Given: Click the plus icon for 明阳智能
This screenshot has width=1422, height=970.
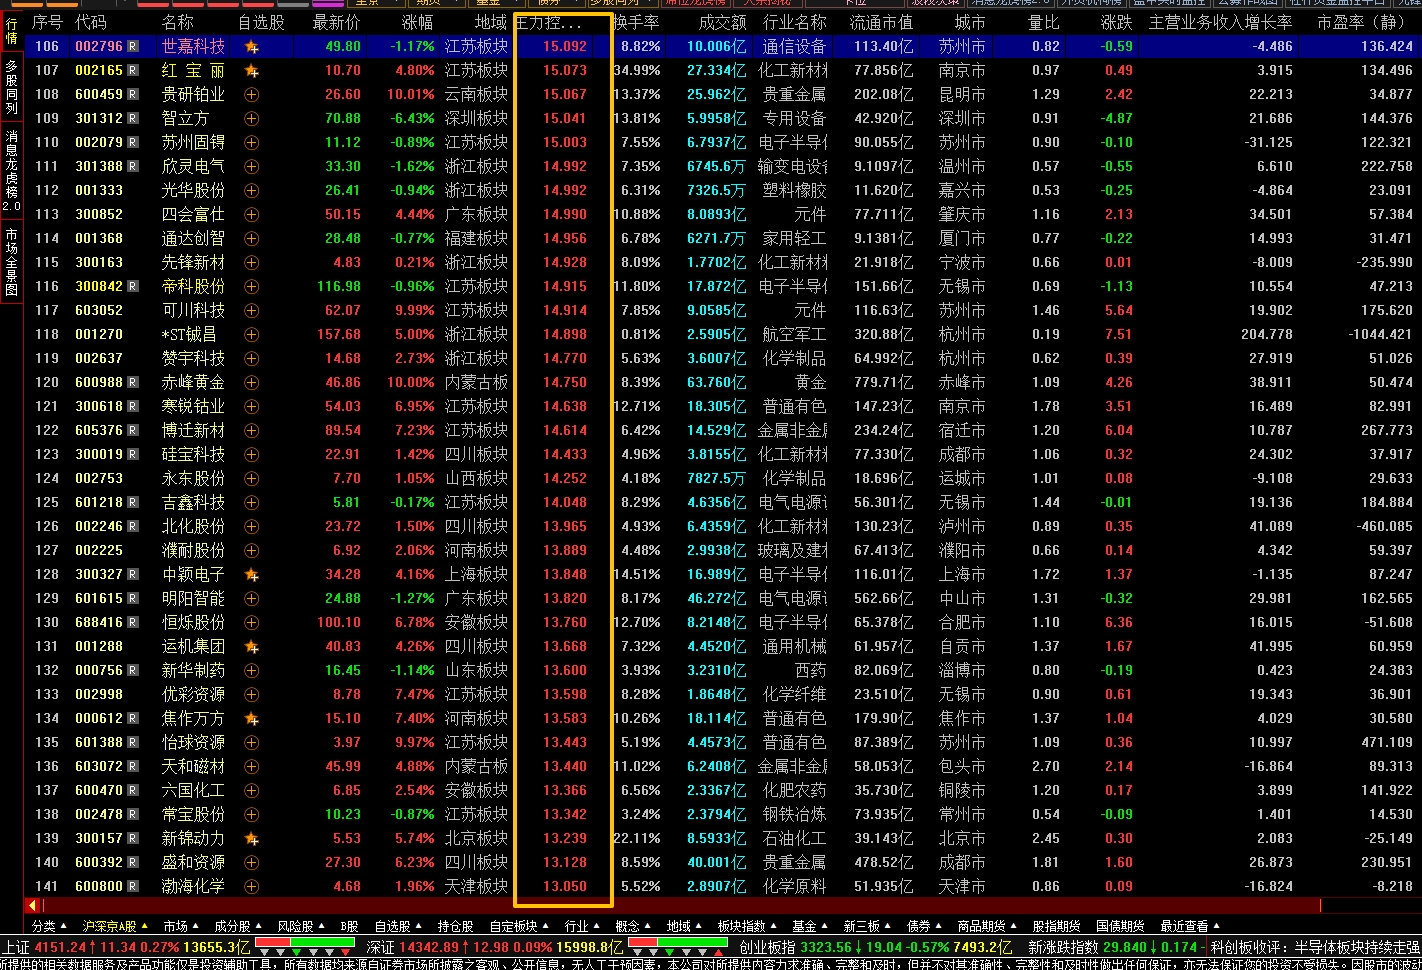Looking at the screenshot, I should [251, 598].
